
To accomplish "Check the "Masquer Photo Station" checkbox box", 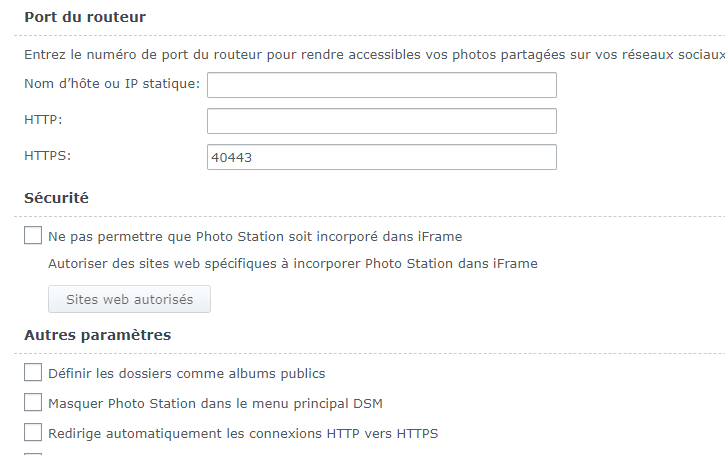I will [33, 403].
